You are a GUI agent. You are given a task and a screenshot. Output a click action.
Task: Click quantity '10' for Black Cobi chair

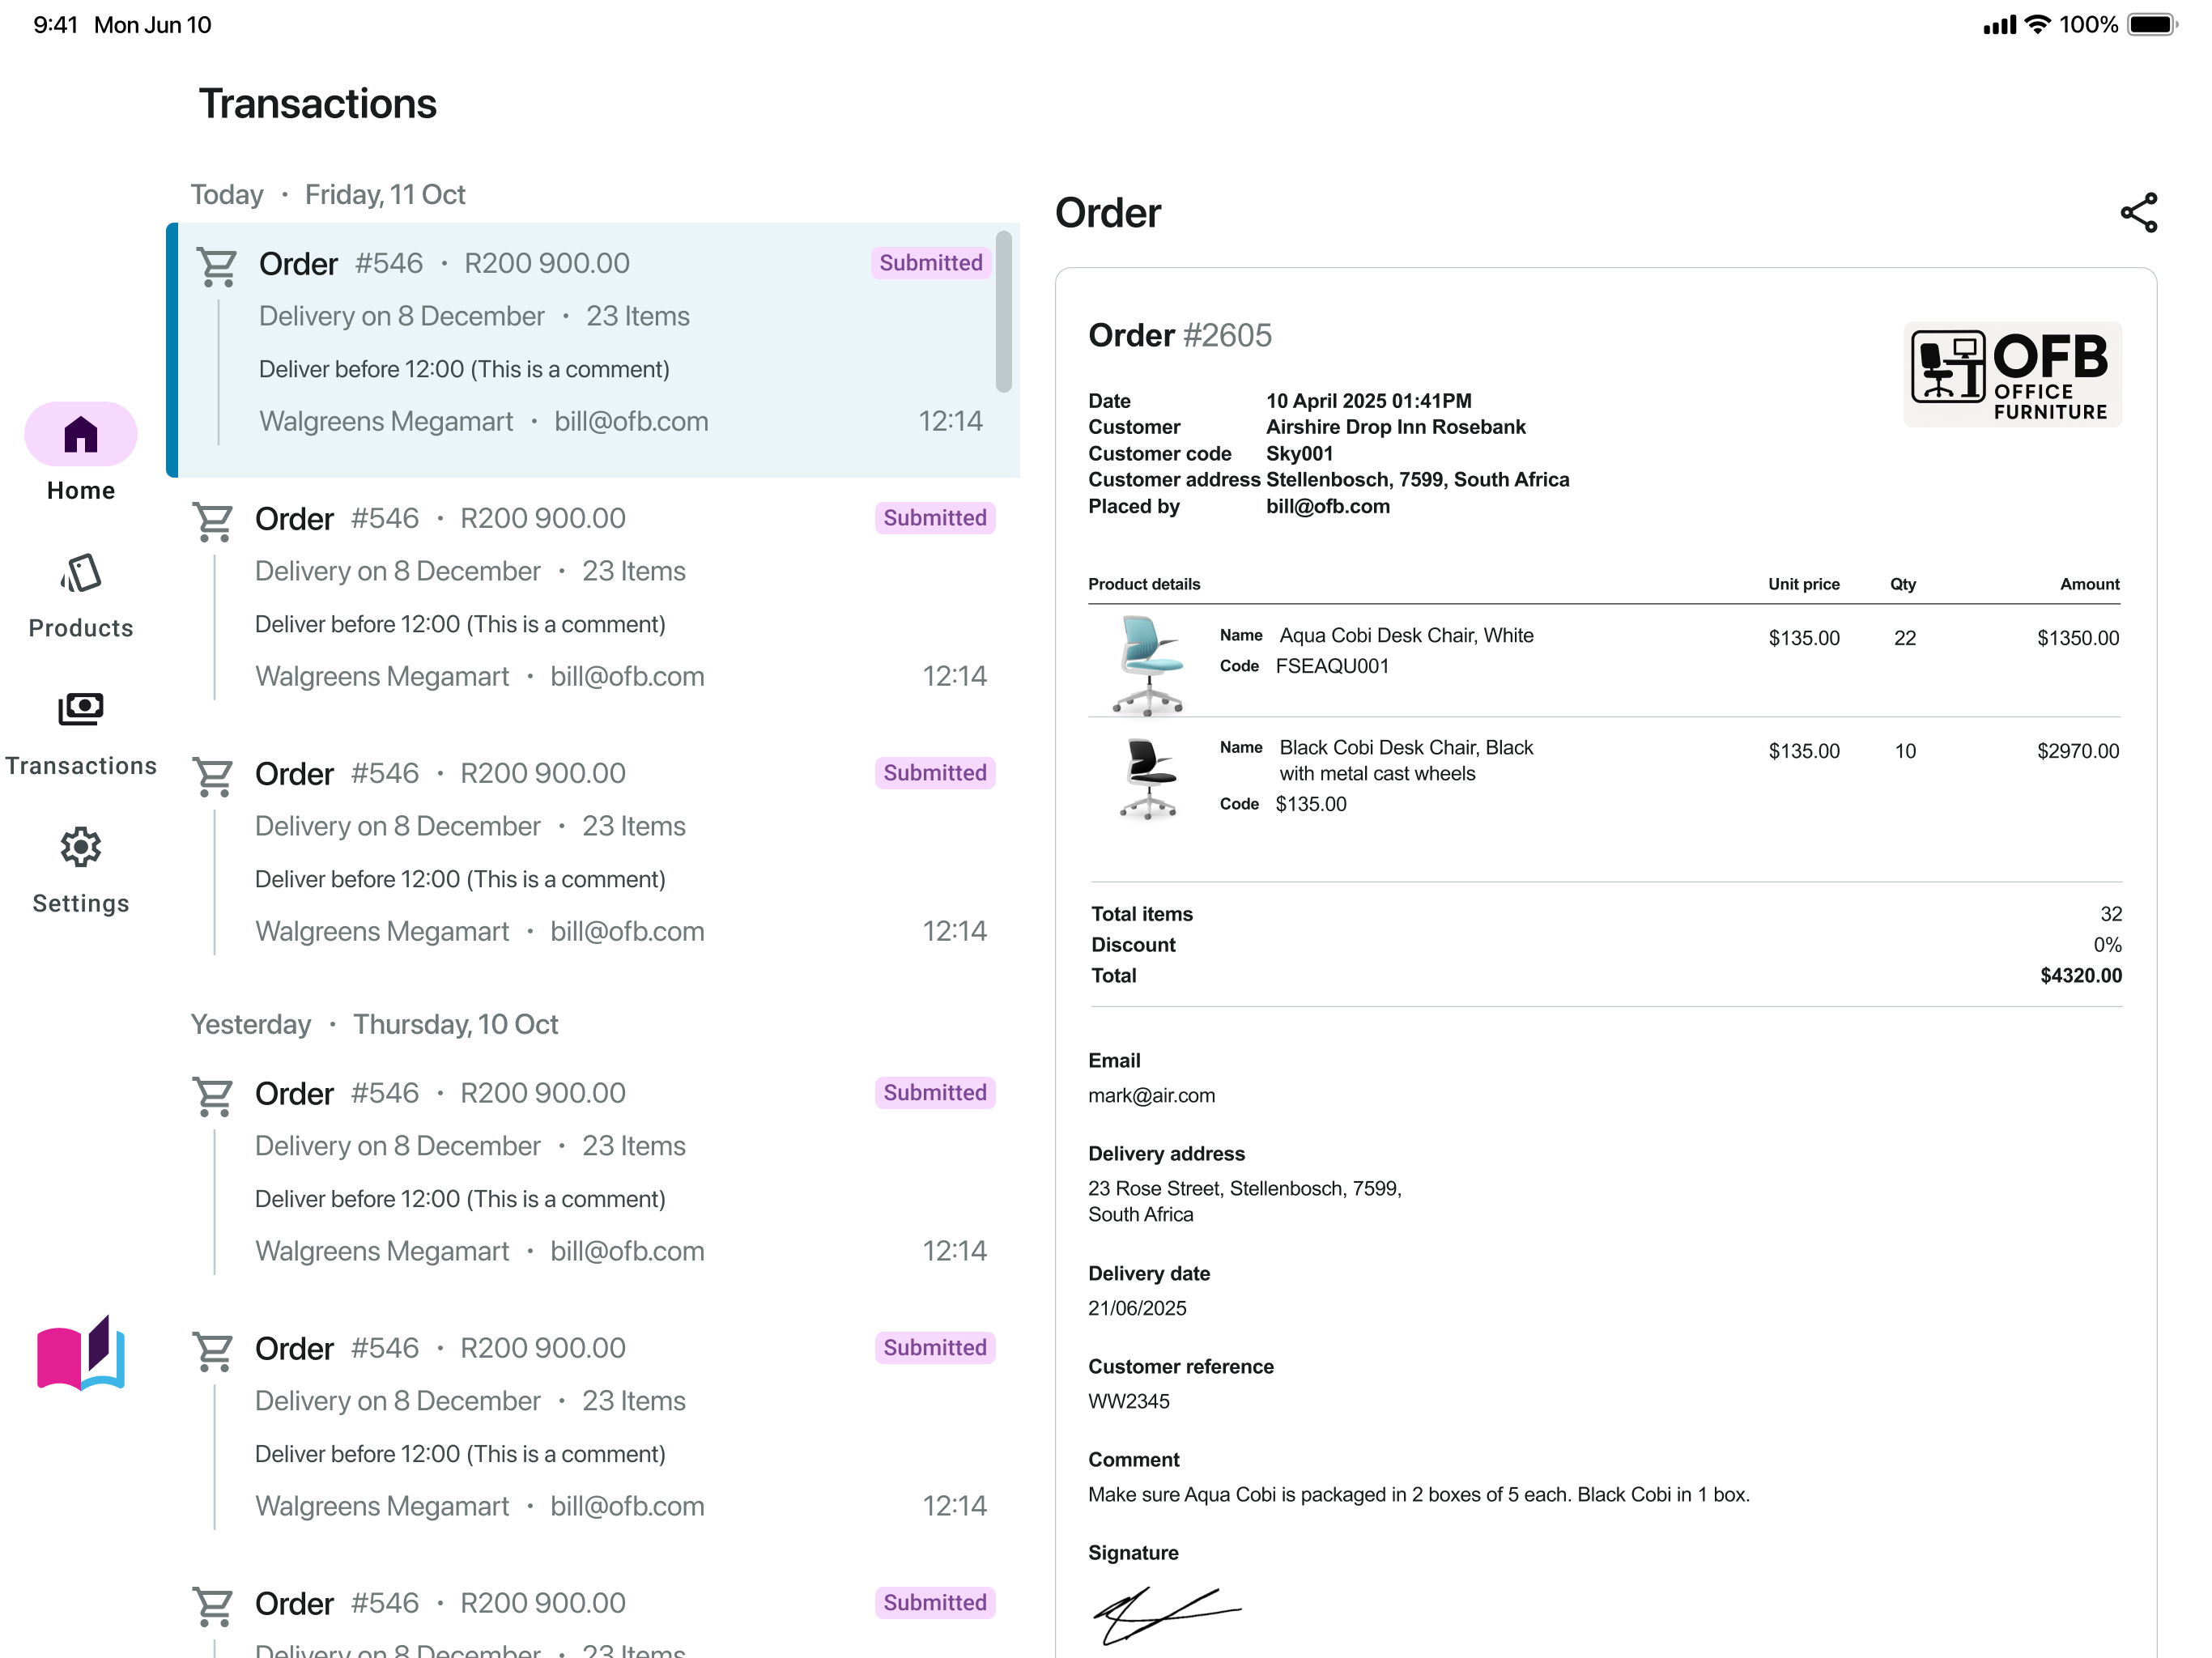click(1905, 751)
